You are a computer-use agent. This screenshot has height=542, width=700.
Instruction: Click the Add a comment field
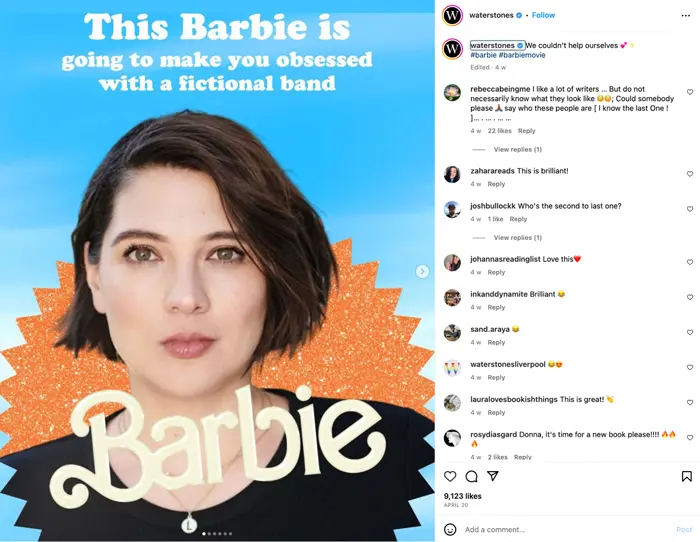click(567, 529)
